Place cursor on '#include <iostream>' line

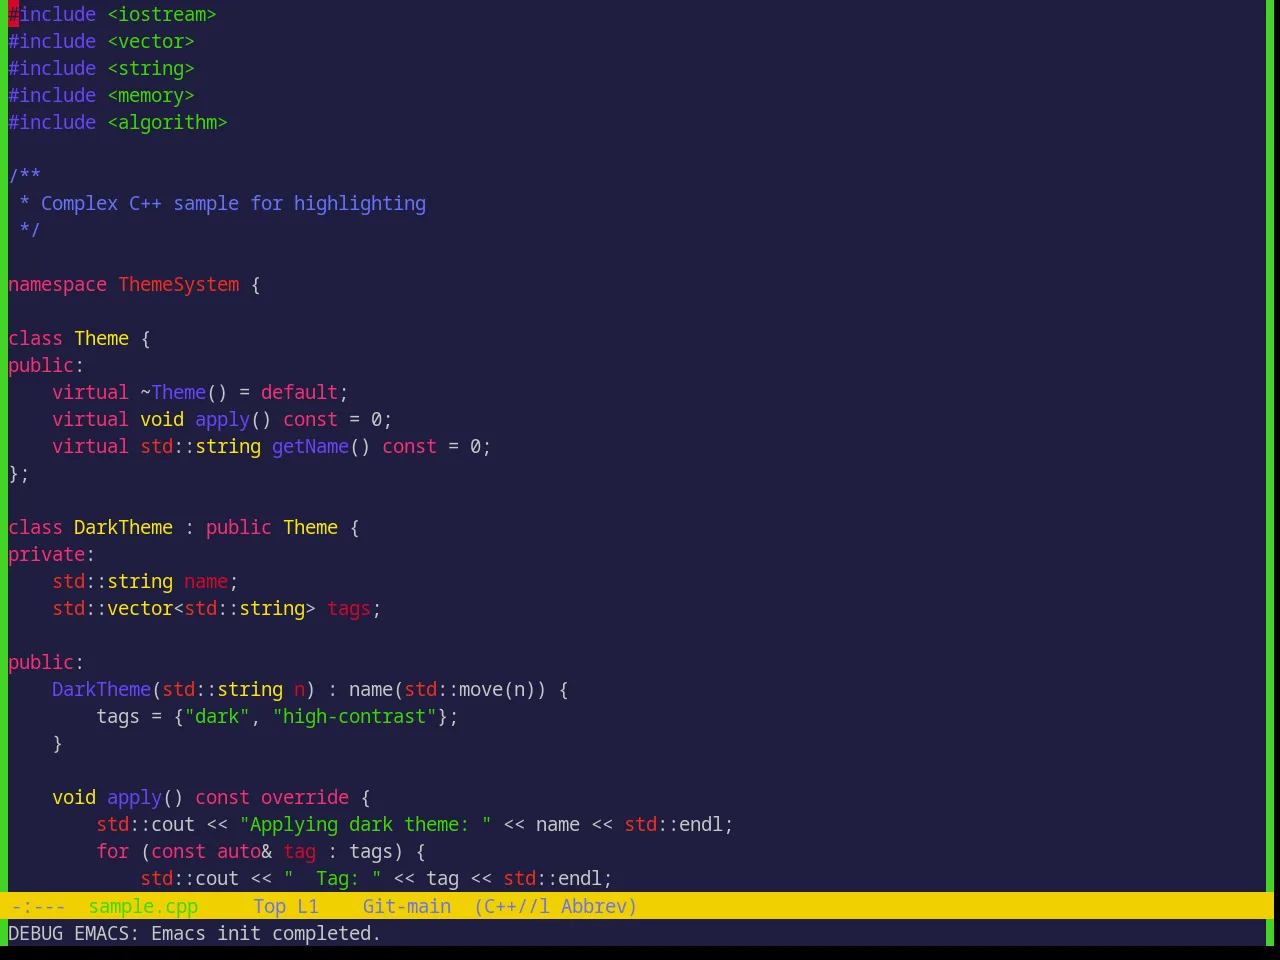(x=112, y=14)
